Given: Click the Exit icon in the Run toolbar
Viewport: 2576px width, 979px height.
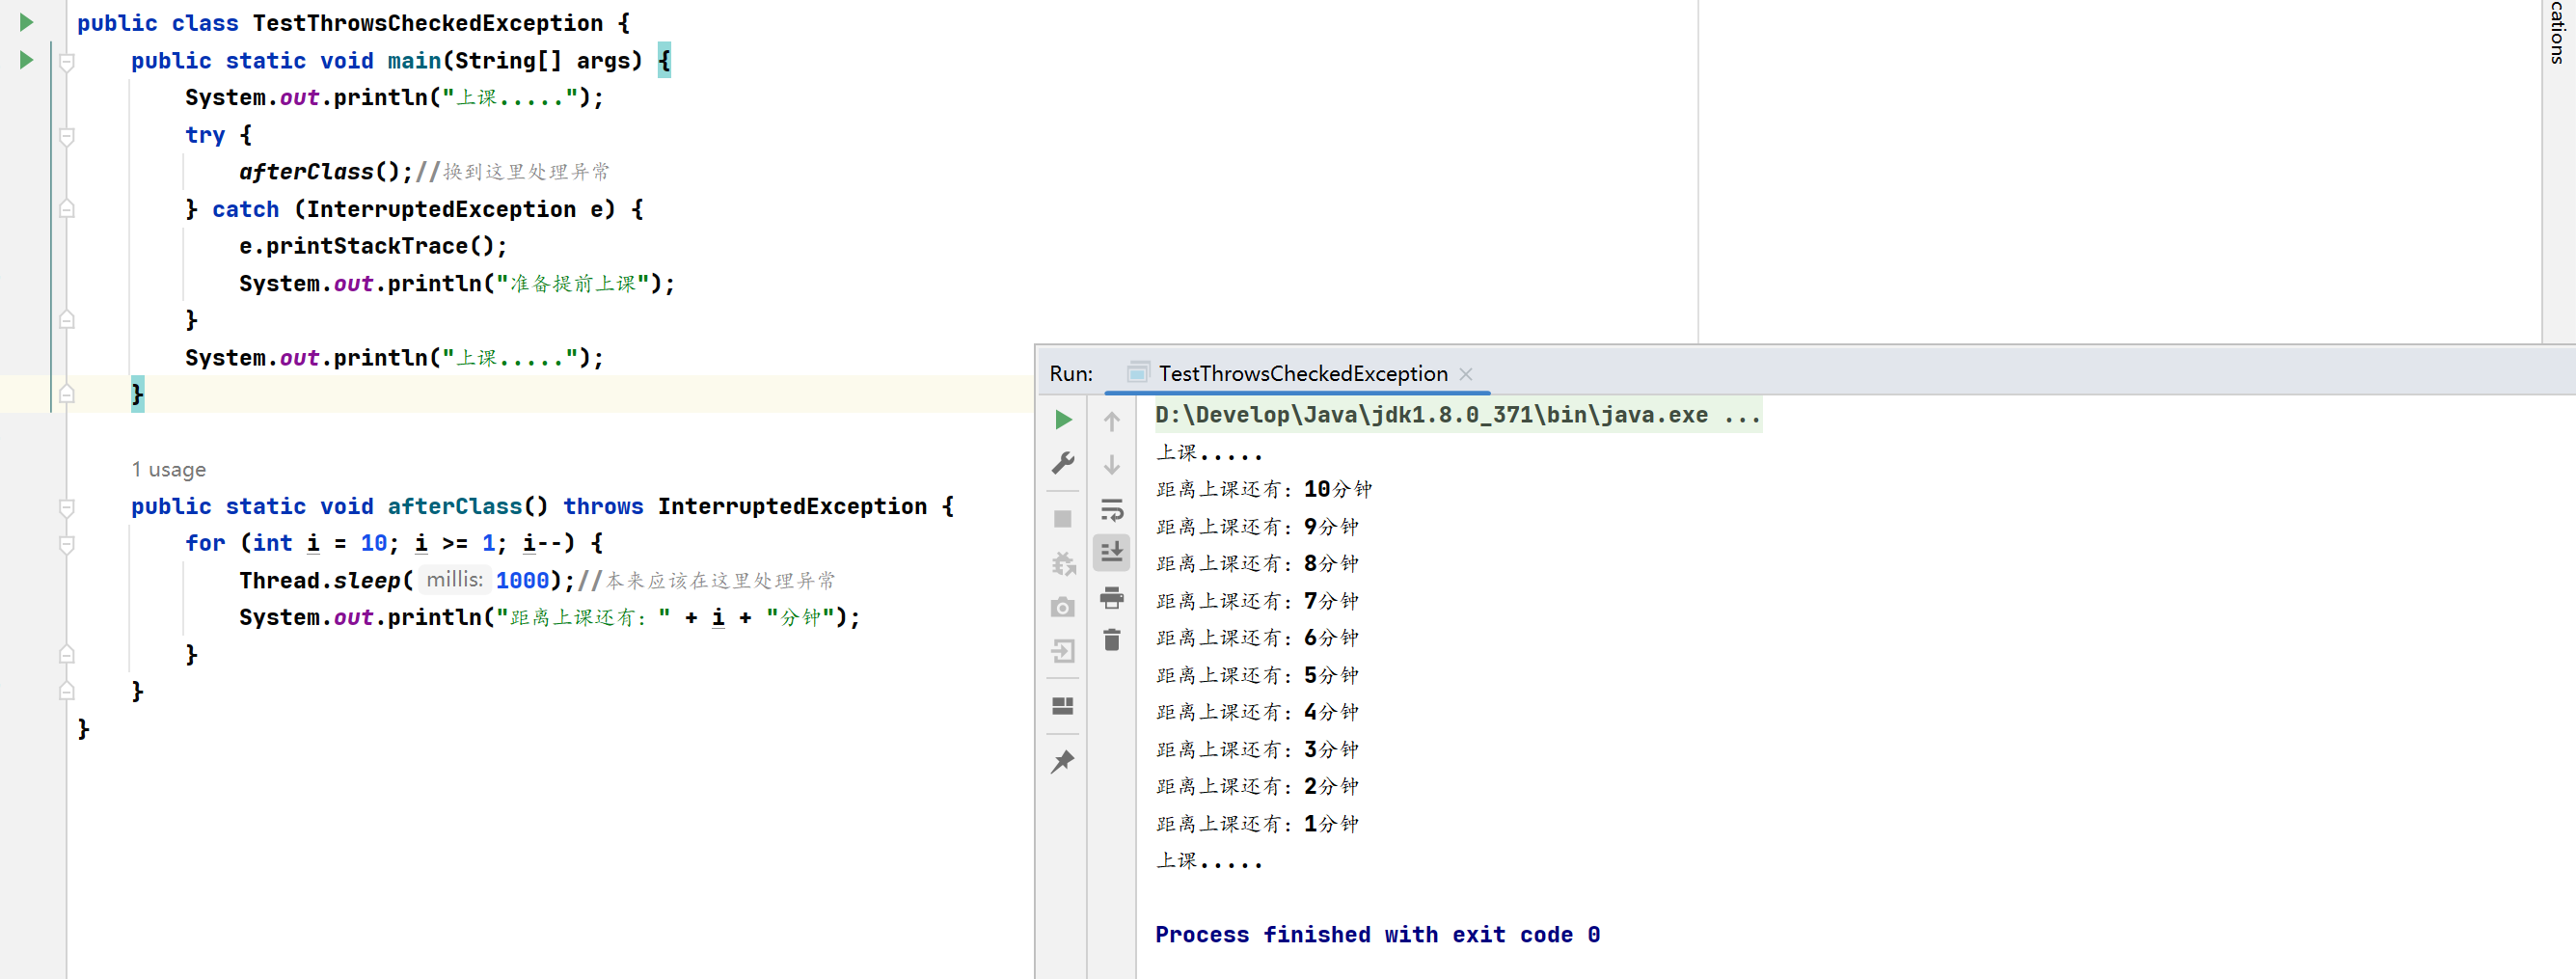Looking at the screenshot, I should tap(1063, 651).
